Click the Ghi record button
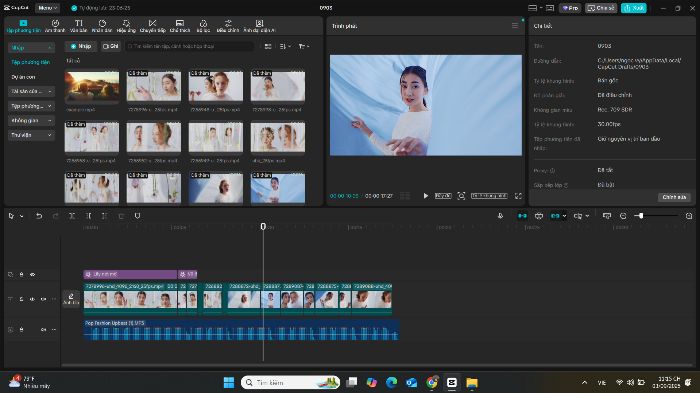700x393 pixels. click(110, 46)
